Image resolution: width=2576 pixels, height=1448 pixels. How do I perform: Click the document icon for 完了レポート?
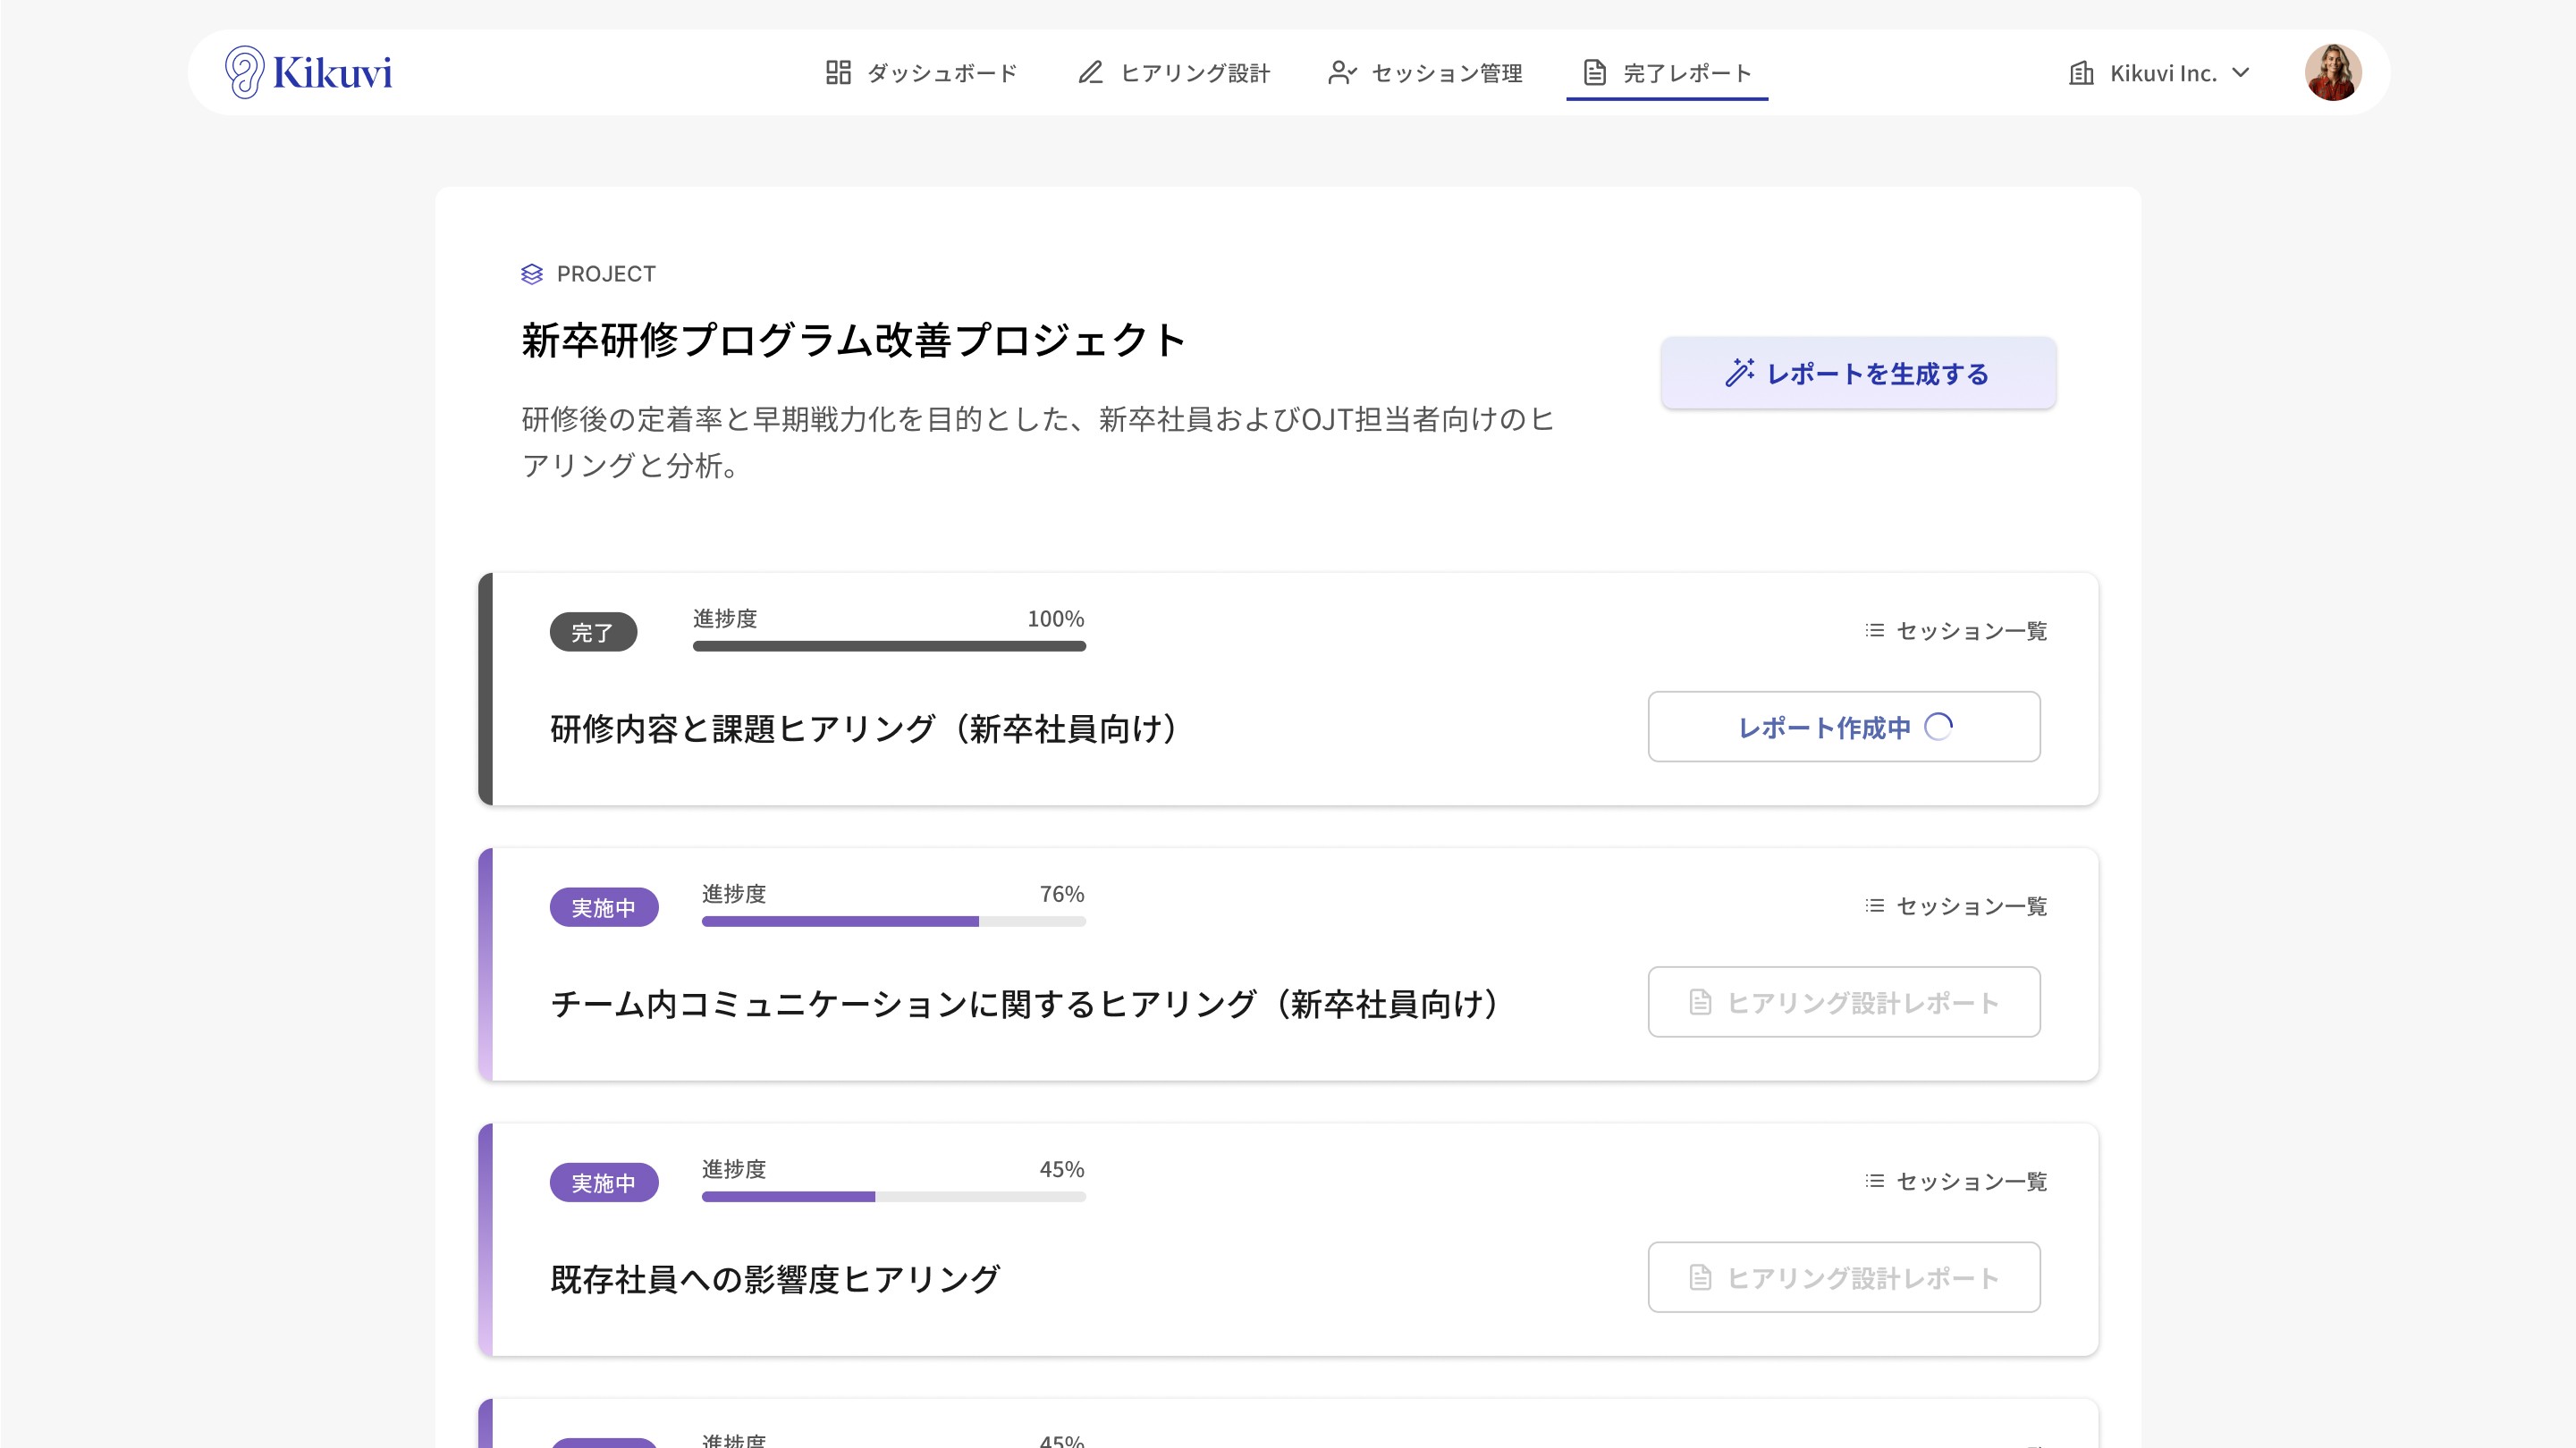1595,72
